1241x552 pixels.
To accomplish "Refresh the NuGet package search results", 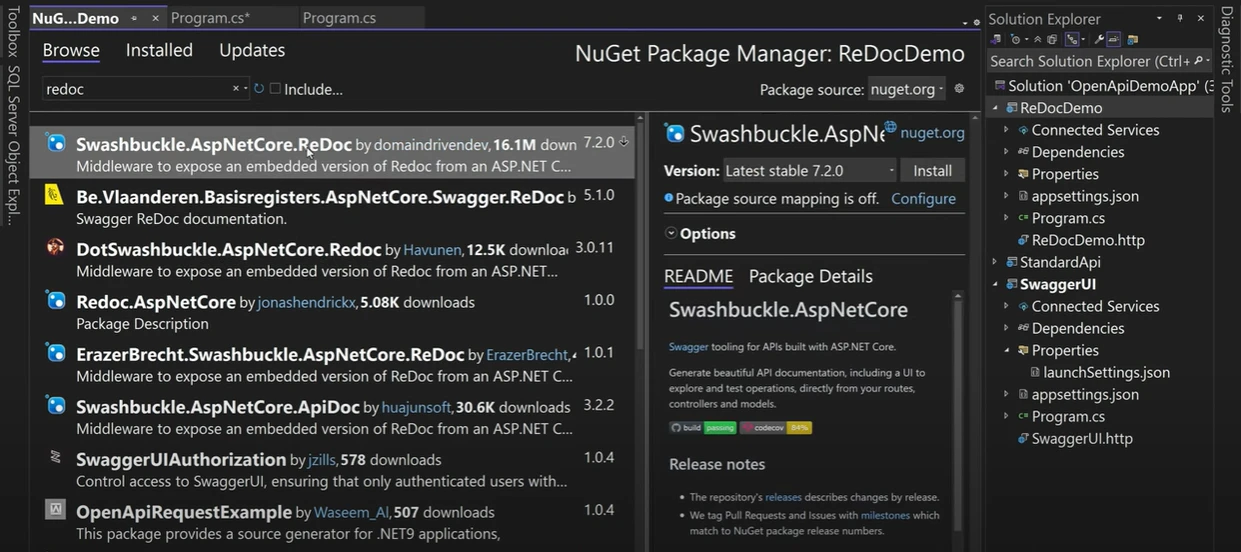I will point(259,89).
